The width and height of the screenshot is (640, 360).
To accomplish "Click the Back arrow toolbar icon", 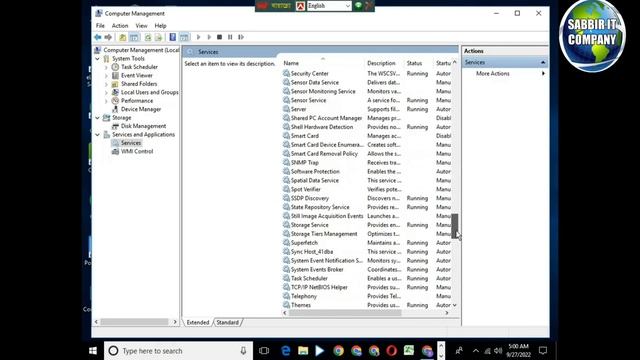I will pyautogui.click(x=98, y=37).
